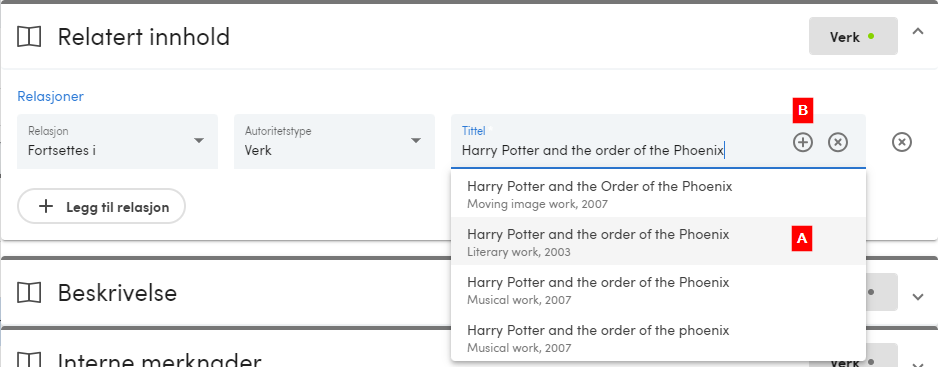Click the plus-circle icon in Tittel field
This screenshot has height=367, width=938.
803,142
